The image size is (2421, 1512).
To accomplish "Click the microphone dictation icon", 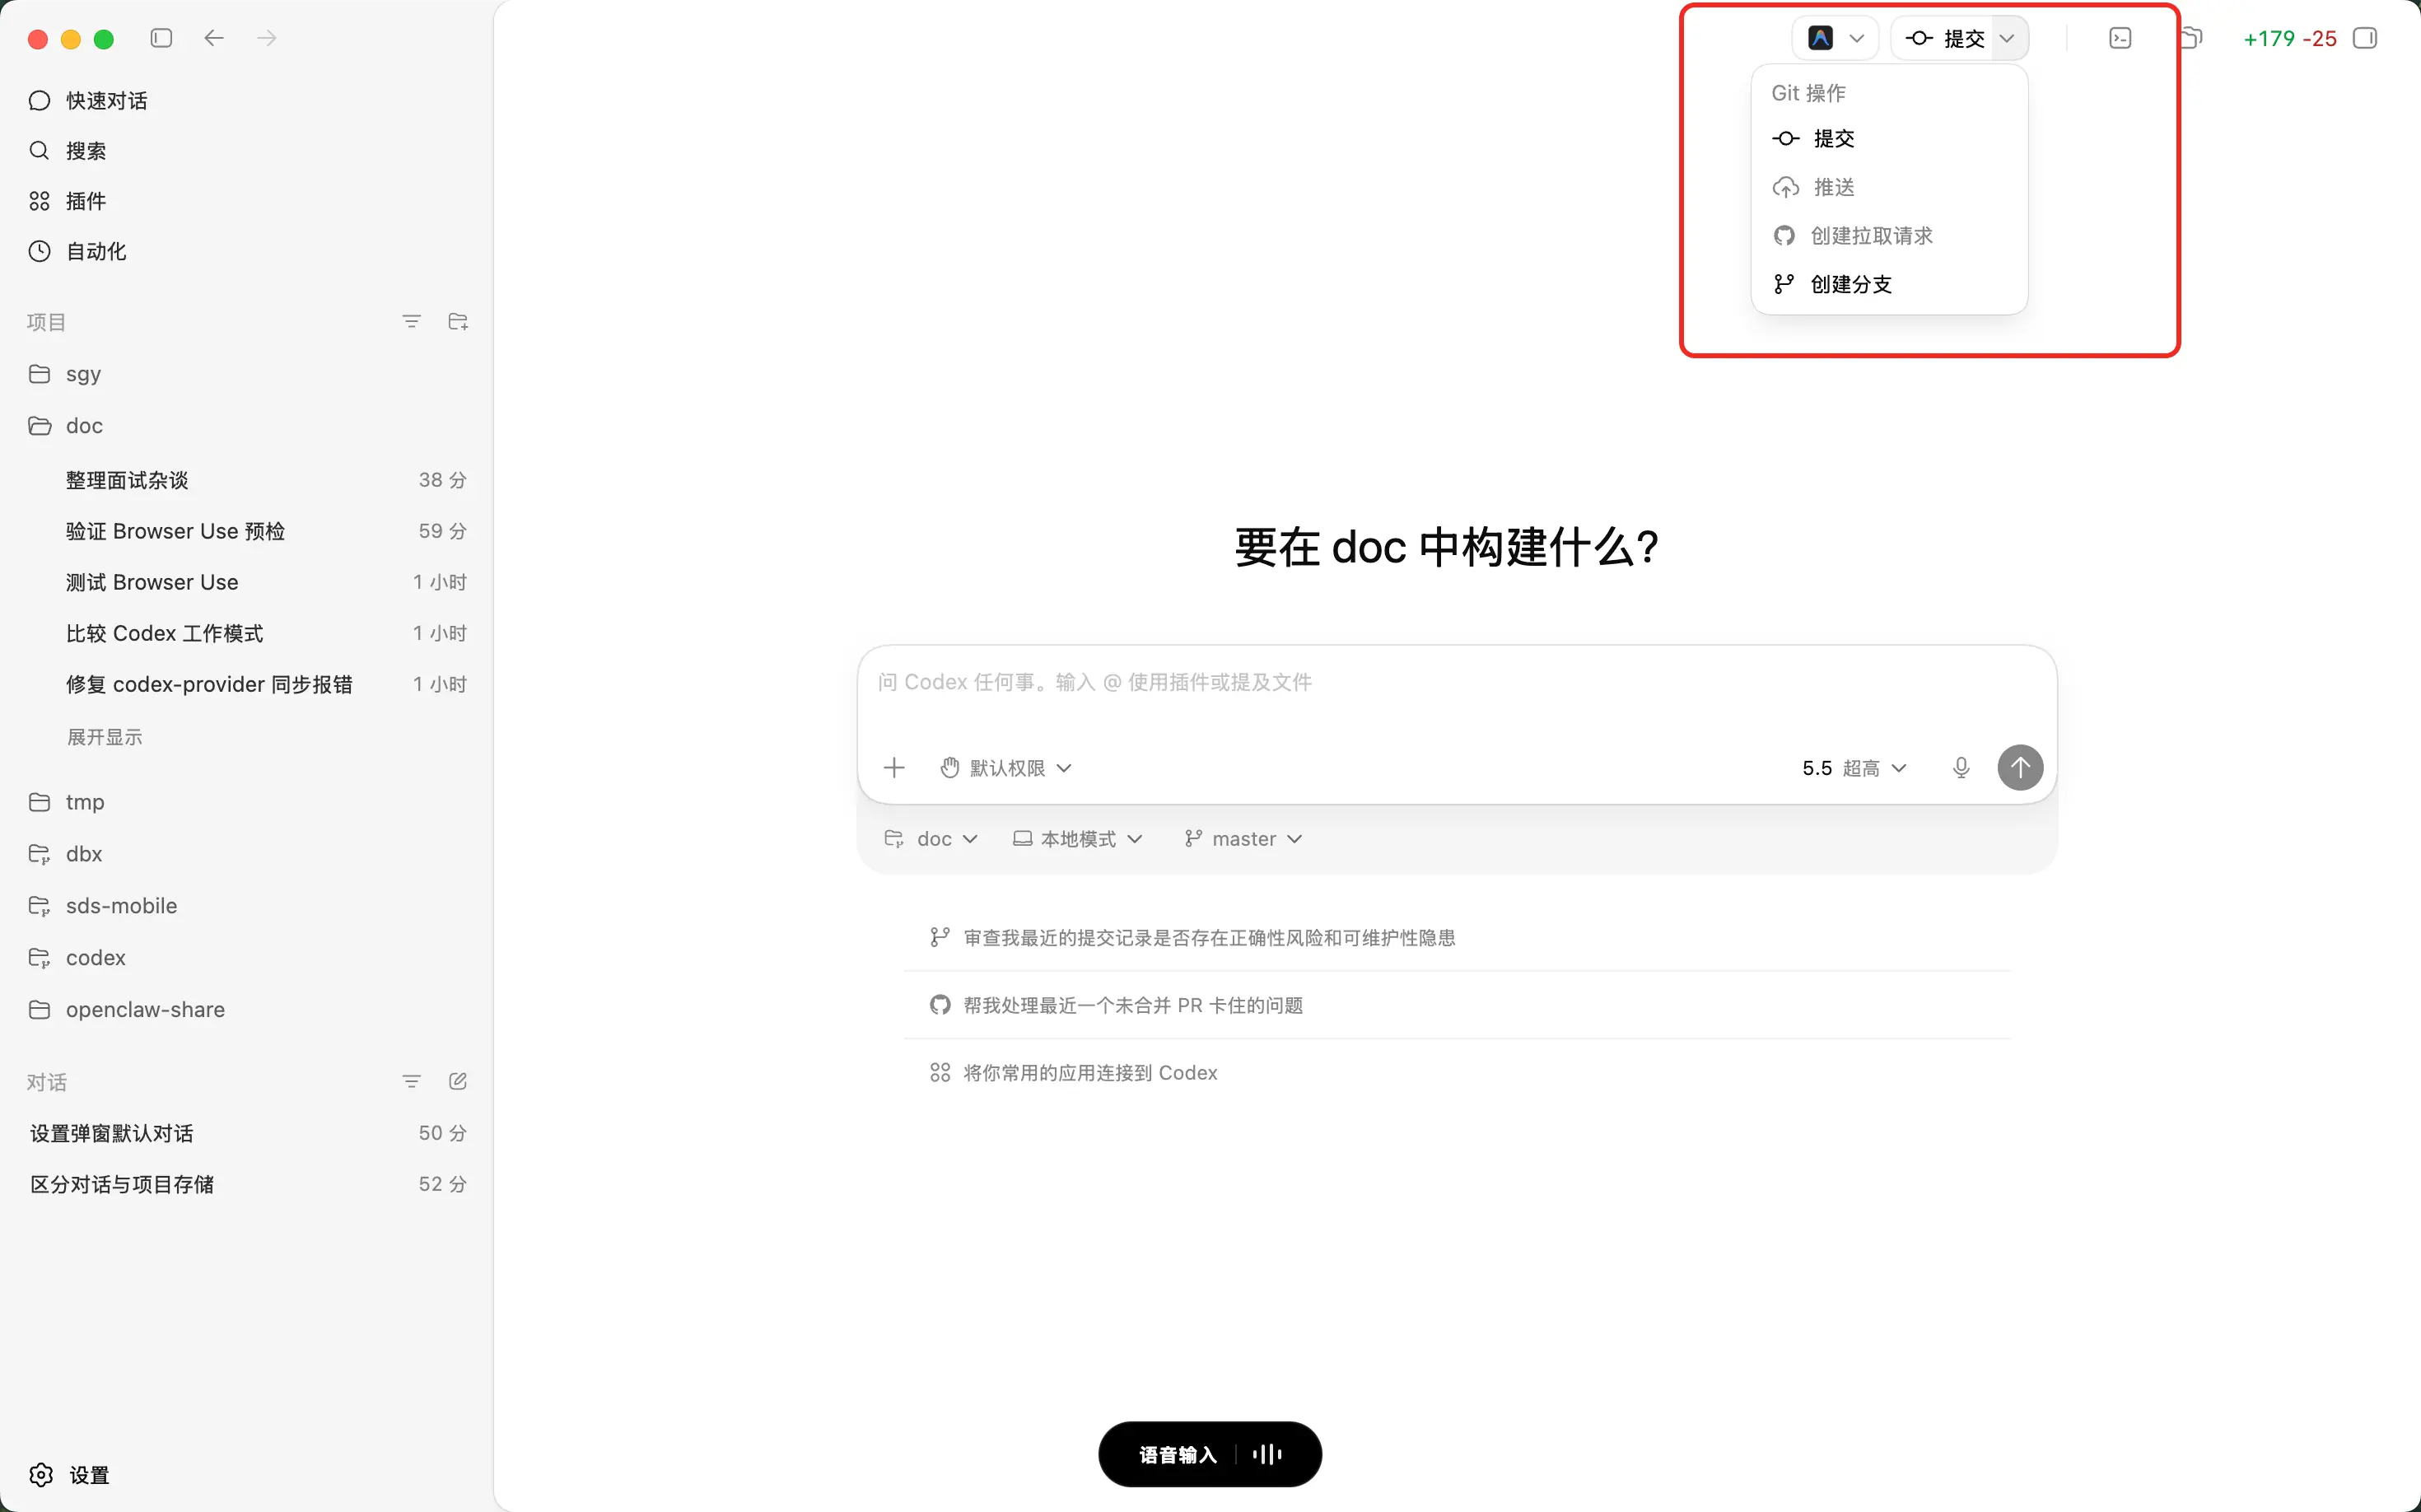I will click(1960, 767).
